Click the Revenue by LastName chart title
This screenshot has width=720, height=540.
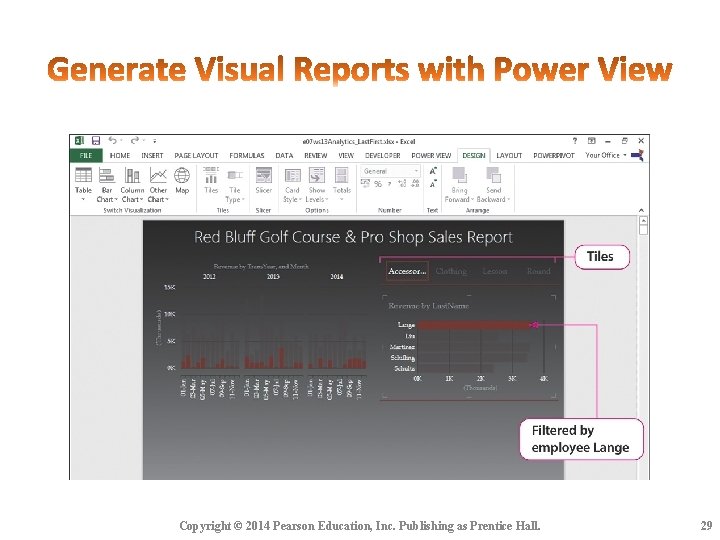[x=428, y=306]
